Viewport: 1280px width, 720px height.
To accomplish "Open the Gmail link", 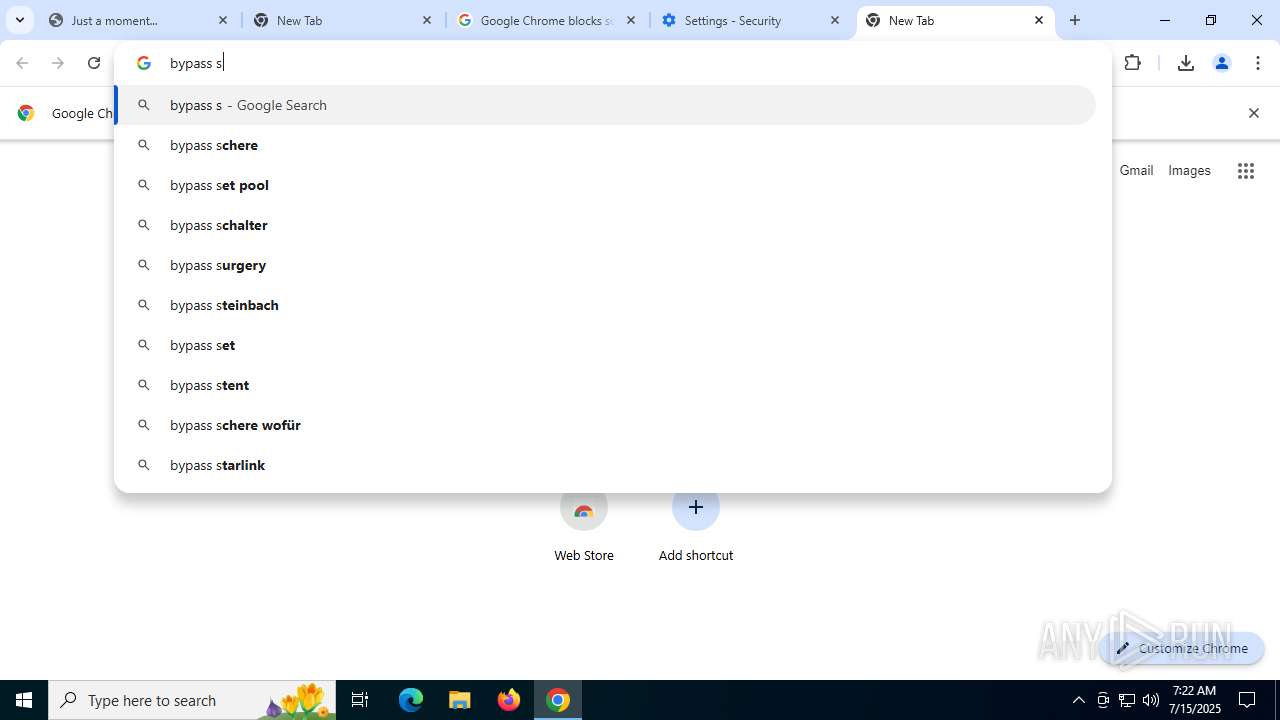I will click(x=1136, y=170).
